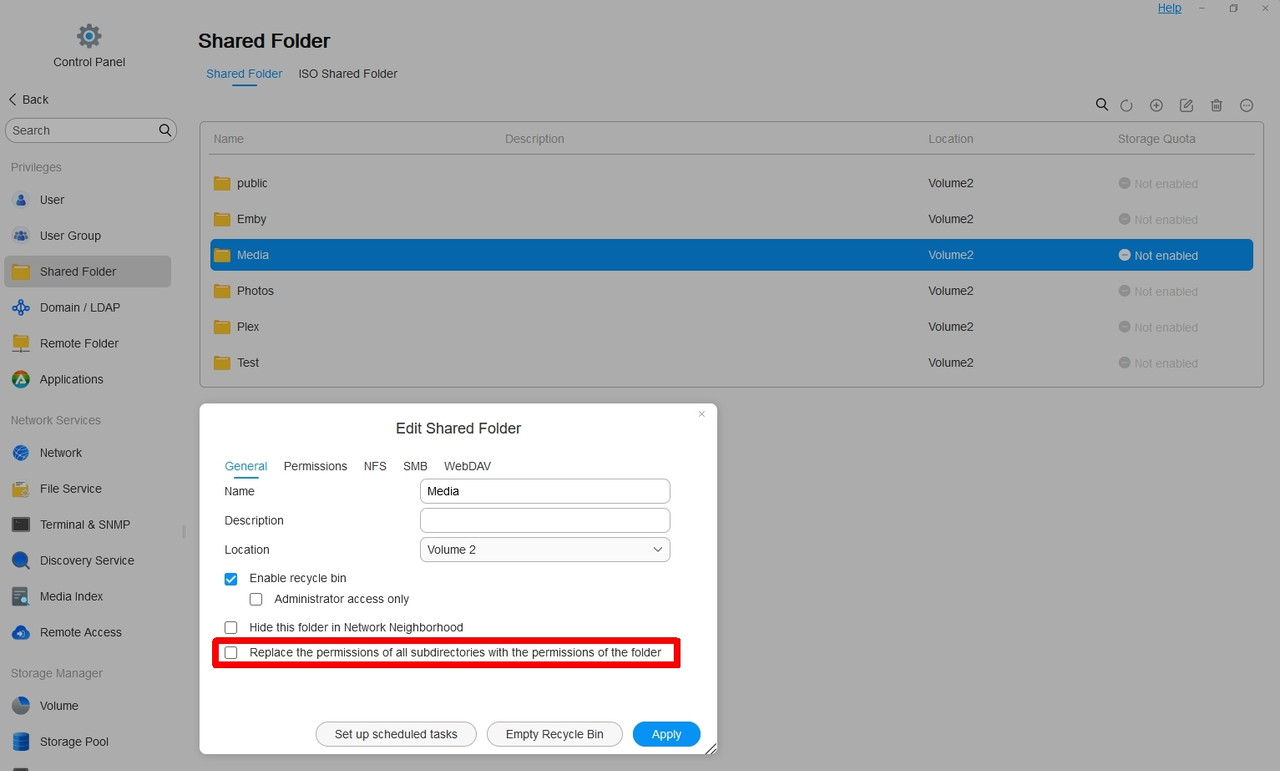Screen dimensions: 1280x771
Task: Open the Network globe icon
Action: [21, 453]
